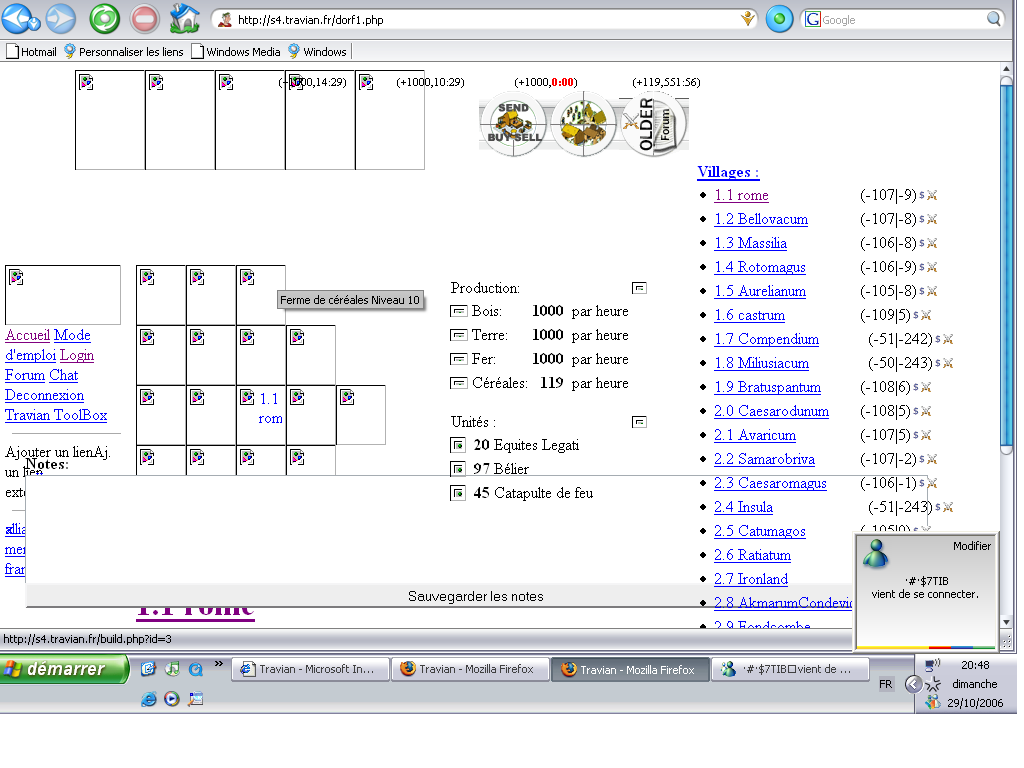Click the Bois resource icon

point(458,312)
